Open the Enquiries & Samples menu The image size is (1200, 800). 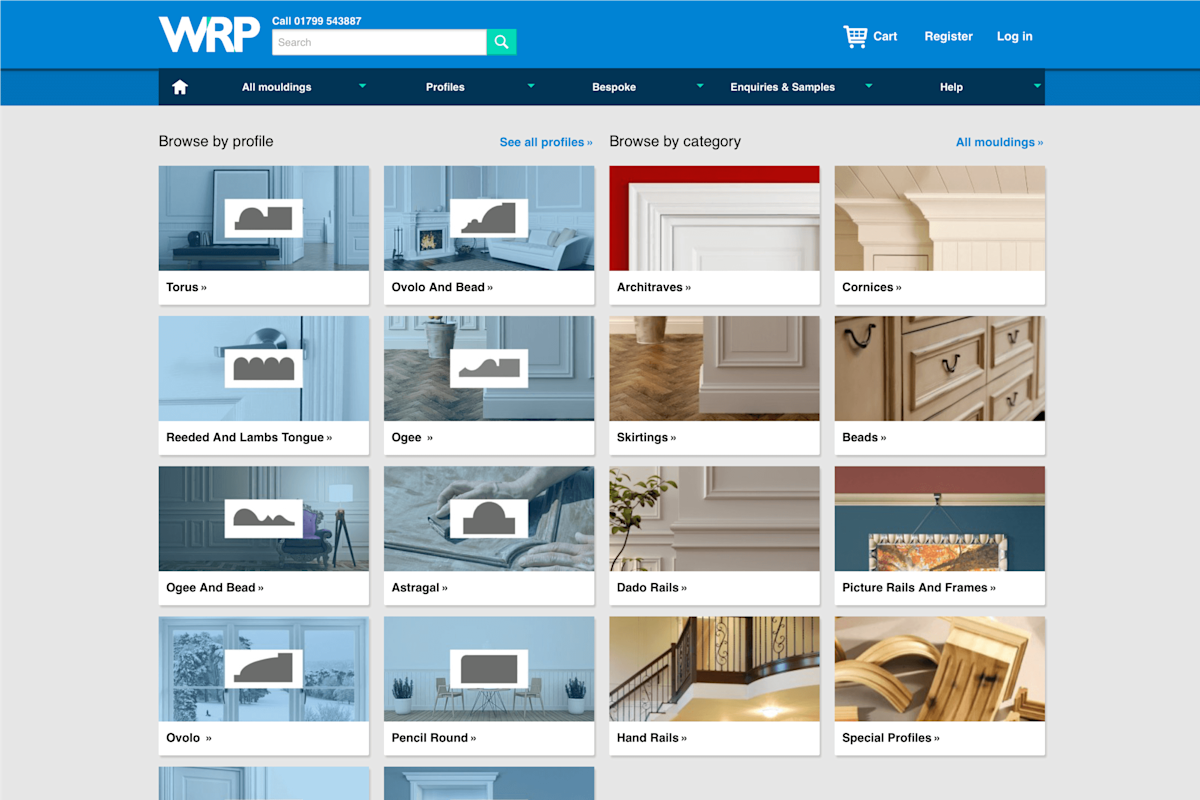click(x=783, y=87)
